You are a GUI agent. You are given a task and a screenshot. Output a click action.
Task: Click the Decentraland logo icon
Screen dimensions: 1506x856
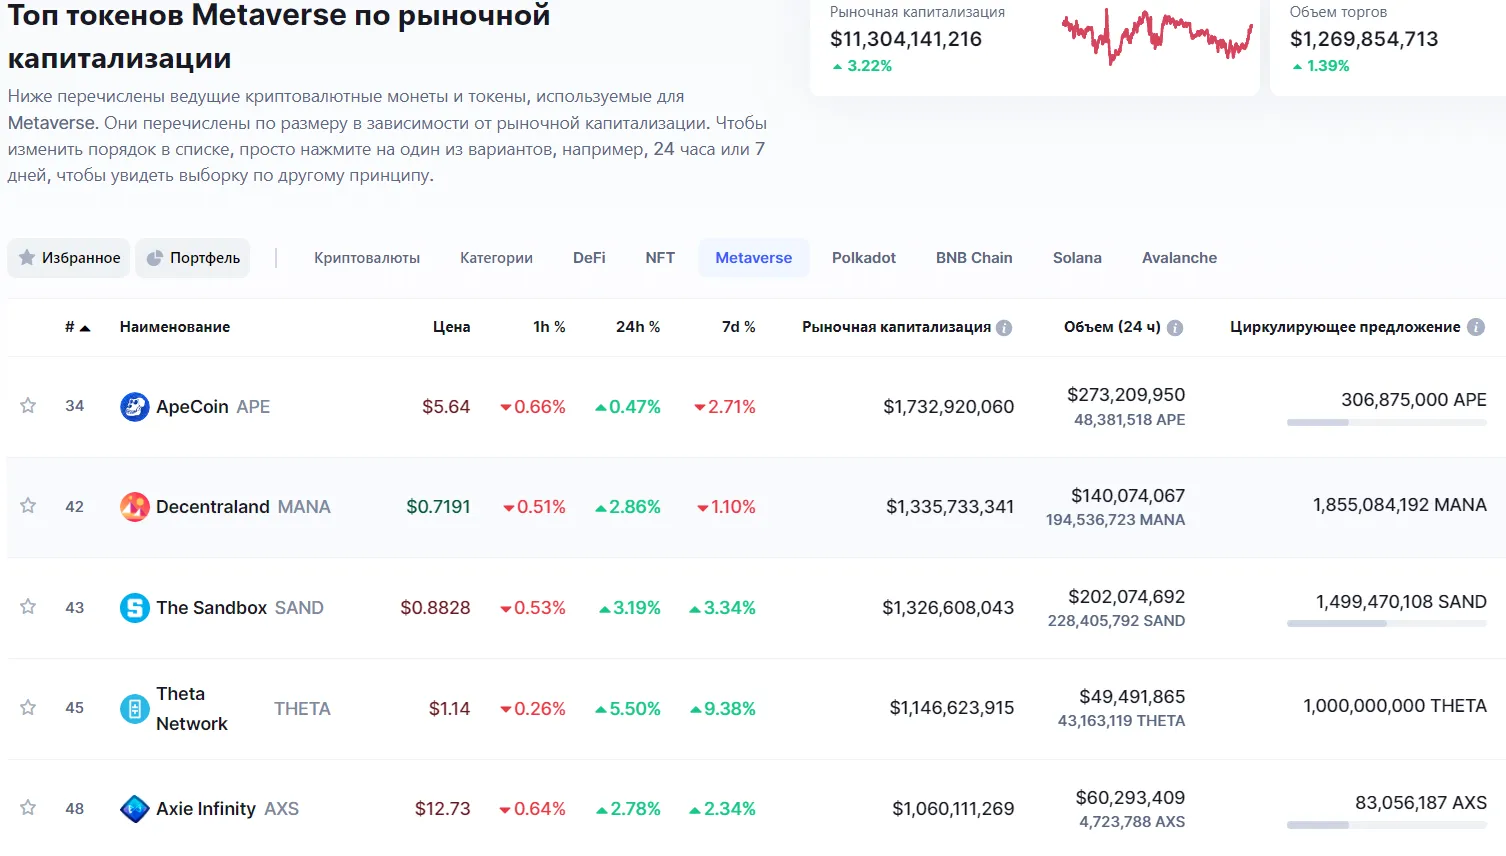(x=135, y=507)
